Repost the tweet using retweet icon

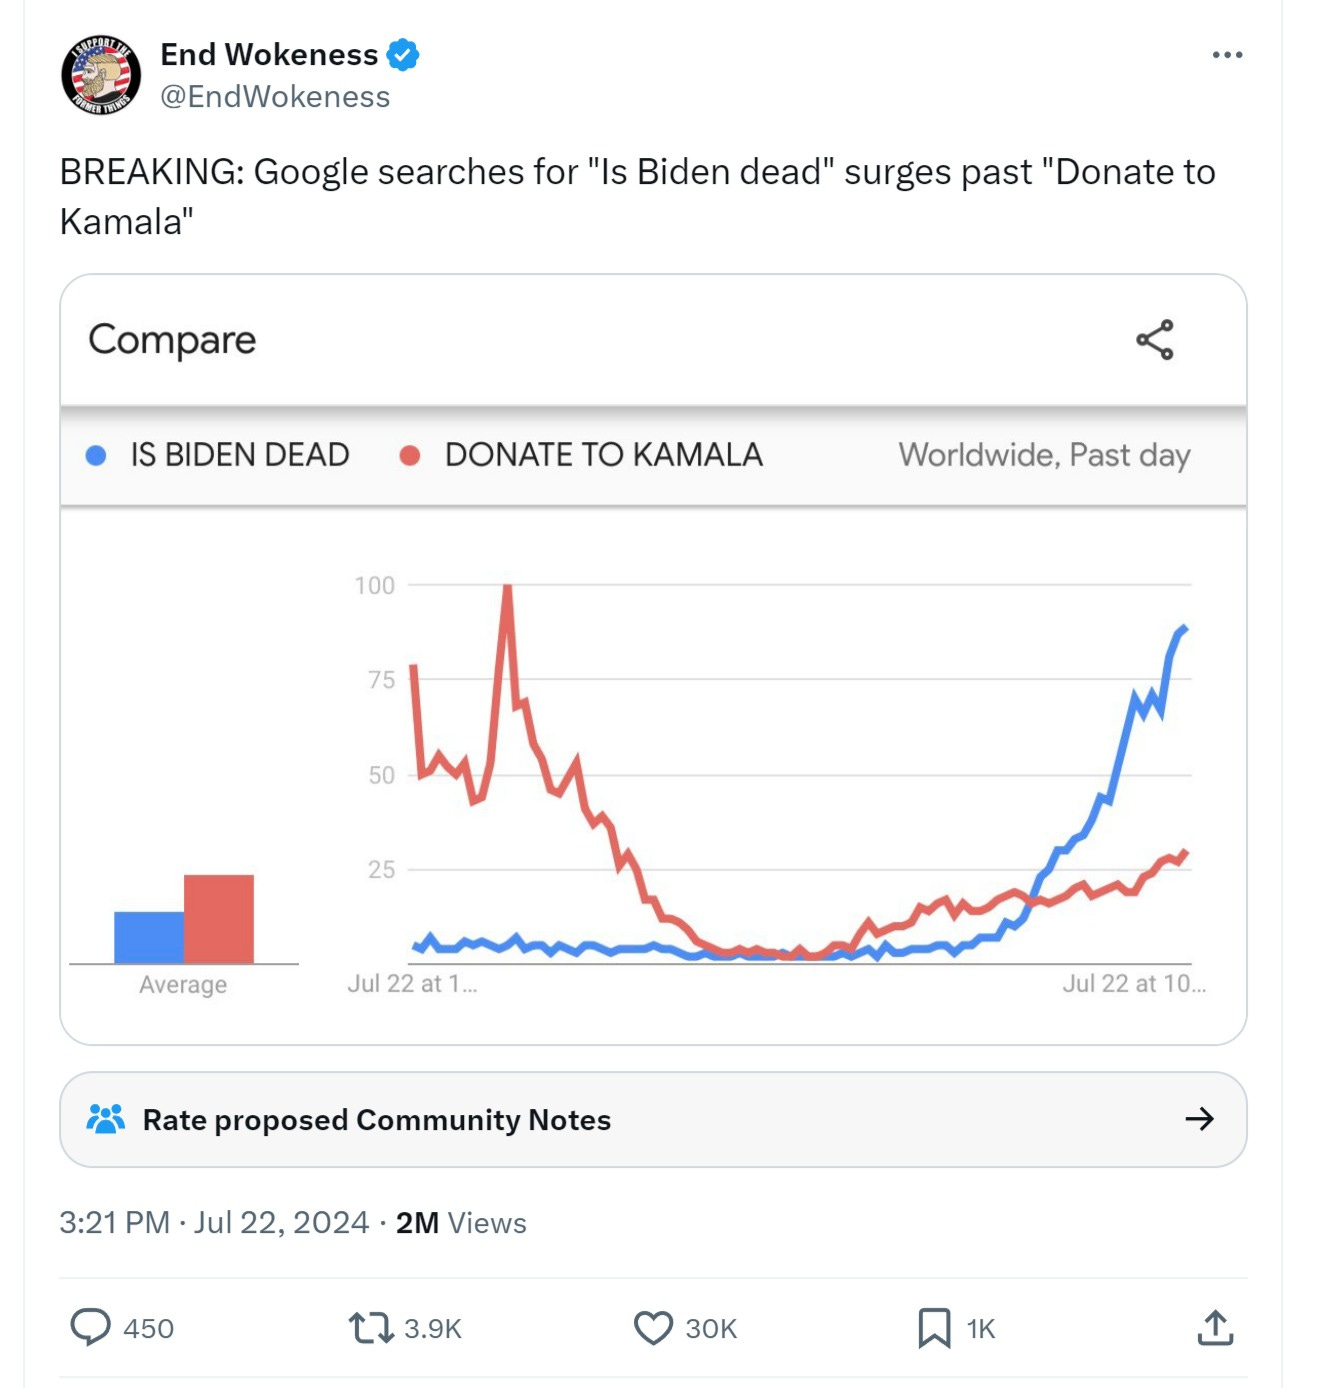tap(371, 1328)
